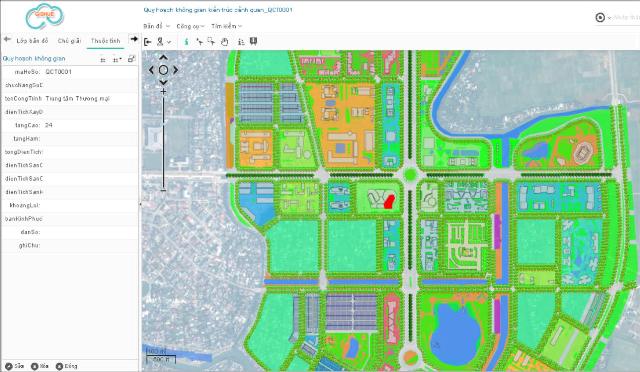Click the tenCongTrinh value Trung tâm Thương mại
640x372 pixels.
[78, 98]
